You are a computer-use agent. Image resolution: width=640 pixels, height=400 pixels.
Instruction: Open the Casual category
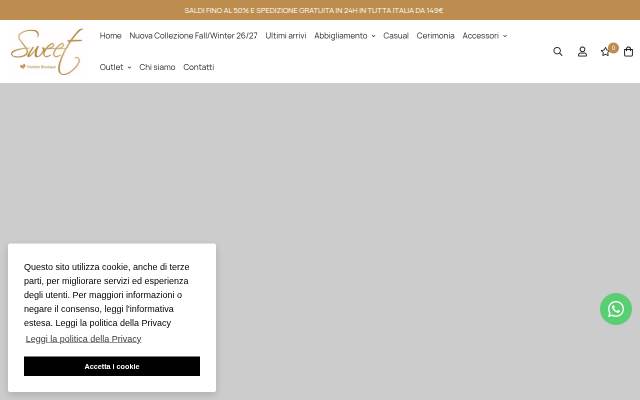[x=396, y=36]
